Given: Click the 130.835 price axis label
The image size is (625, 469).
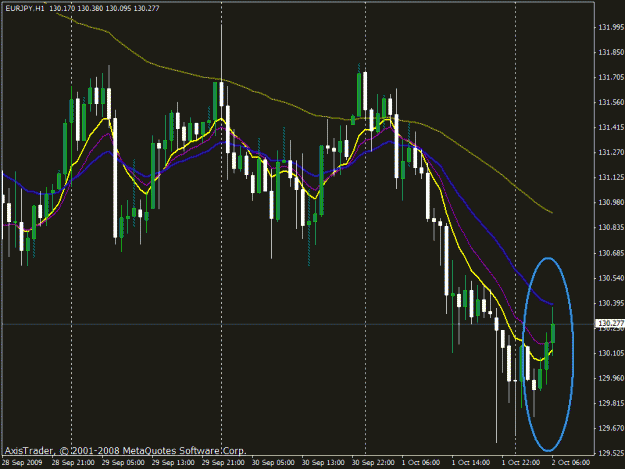Looking at the screenshot, I should coord(611,228).
